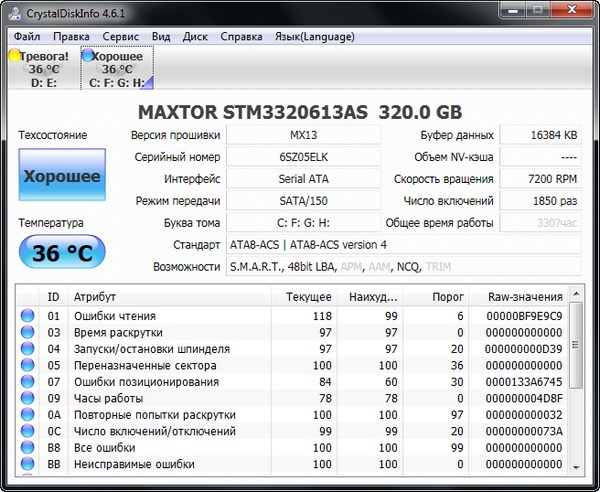Open the Справка menu
This screenshot has height=492, width=600.
(241, 36)
